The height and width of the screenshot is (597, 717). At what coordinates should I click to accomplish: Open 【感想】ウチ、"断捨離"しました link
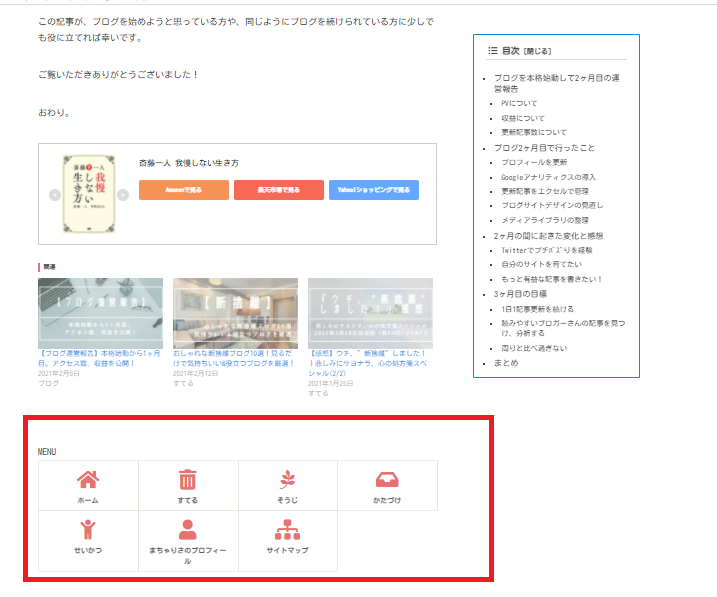tap(368, 363)
